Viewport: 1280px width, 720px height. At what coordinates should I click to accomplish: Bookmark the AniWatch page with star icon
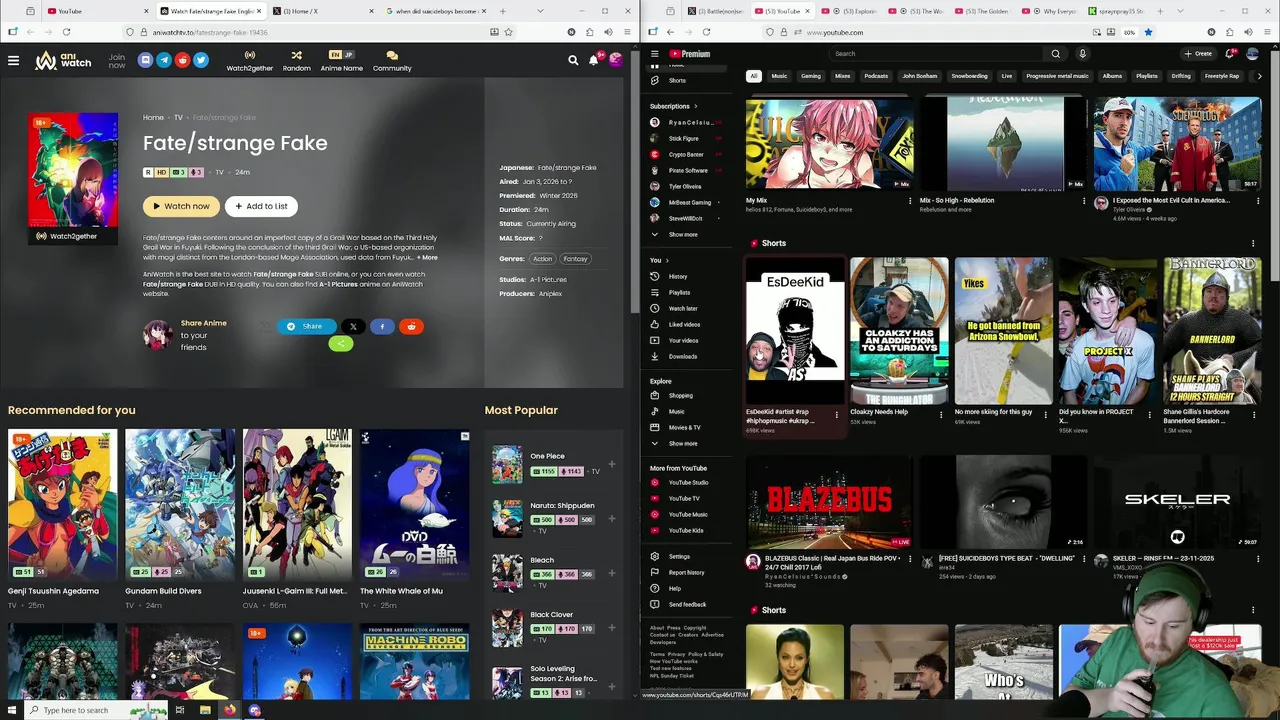[509, 32]
